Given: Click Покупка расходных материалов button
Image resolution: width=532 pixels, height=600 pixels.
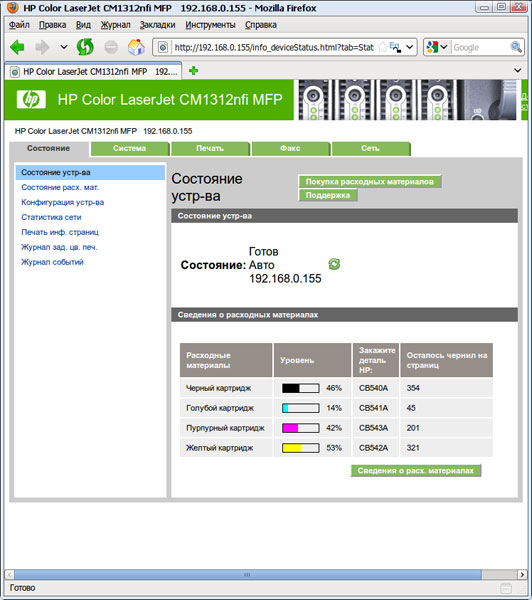Looking at the screenshot, I should coord(370,182).
